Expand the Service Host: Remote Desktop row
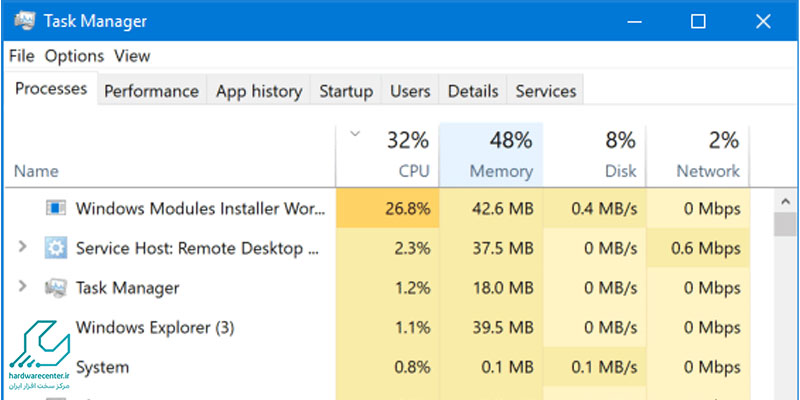Screen dimensions: 800x400 [x=22, y=247]
